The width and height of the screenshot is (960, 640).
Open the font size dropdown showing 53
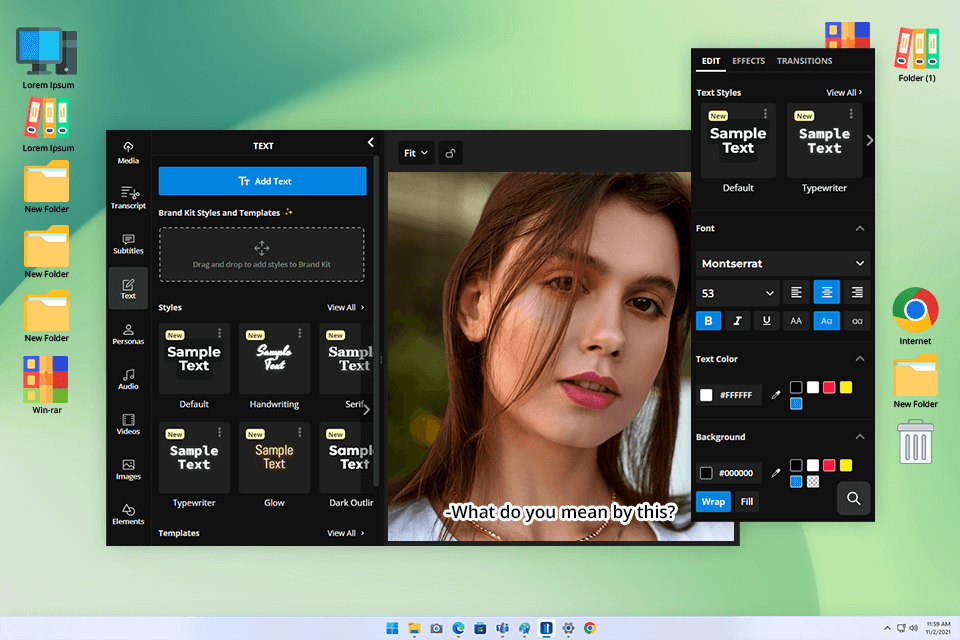click(737, 292)
